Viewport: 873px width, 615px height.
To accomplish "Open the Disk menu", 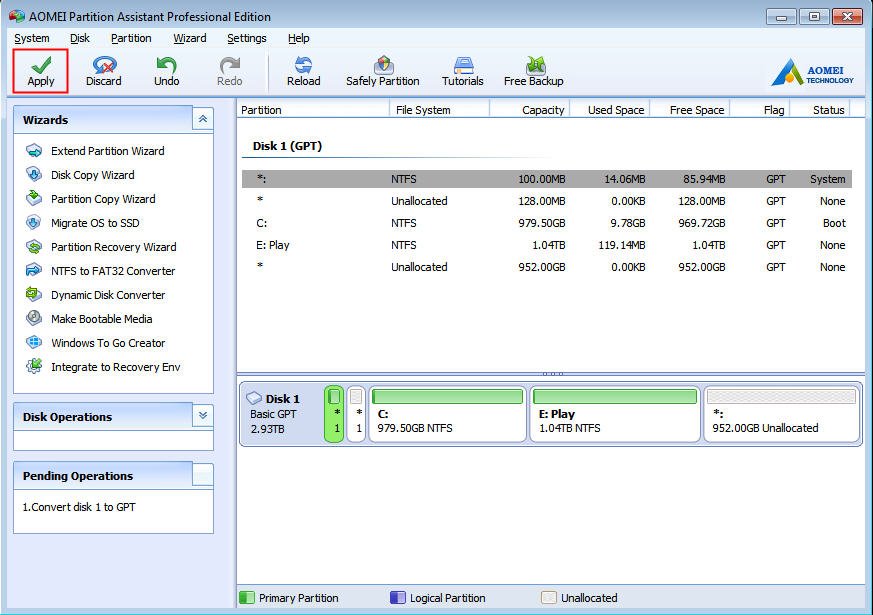I will pos(80,38).
